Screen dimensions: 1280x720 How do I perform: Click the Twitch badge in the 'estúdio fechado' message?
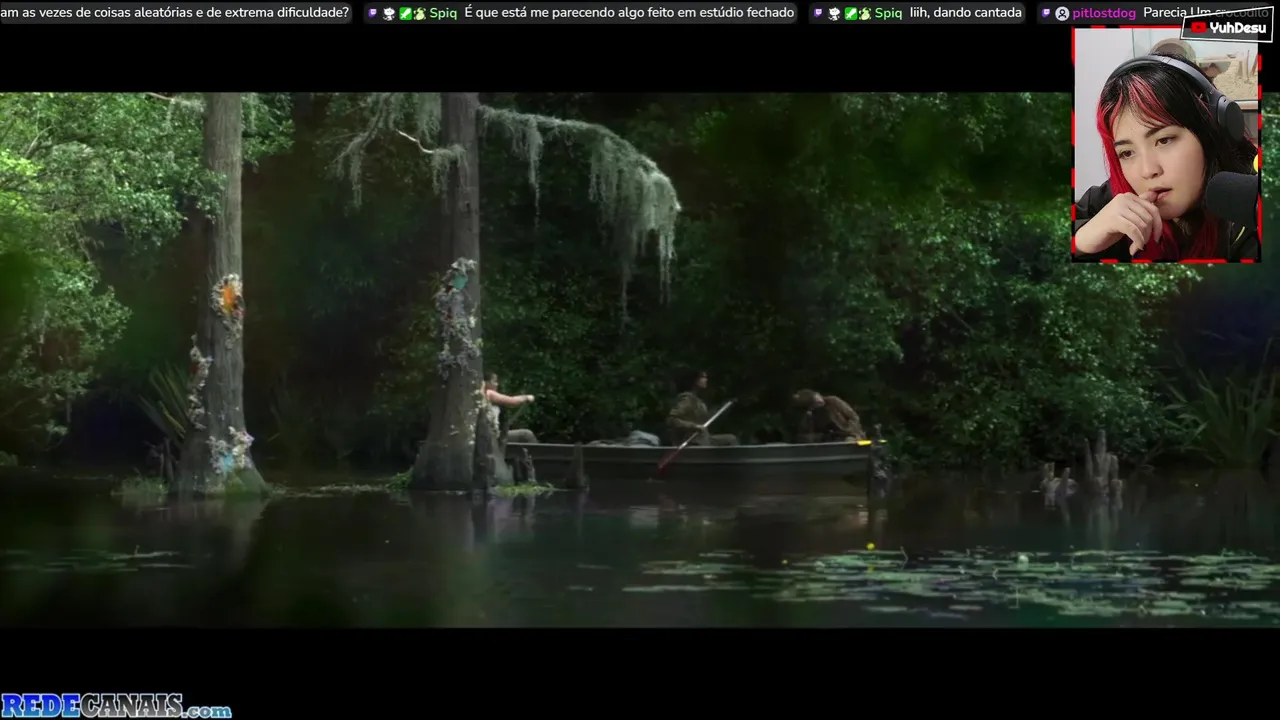click(372, 13)
